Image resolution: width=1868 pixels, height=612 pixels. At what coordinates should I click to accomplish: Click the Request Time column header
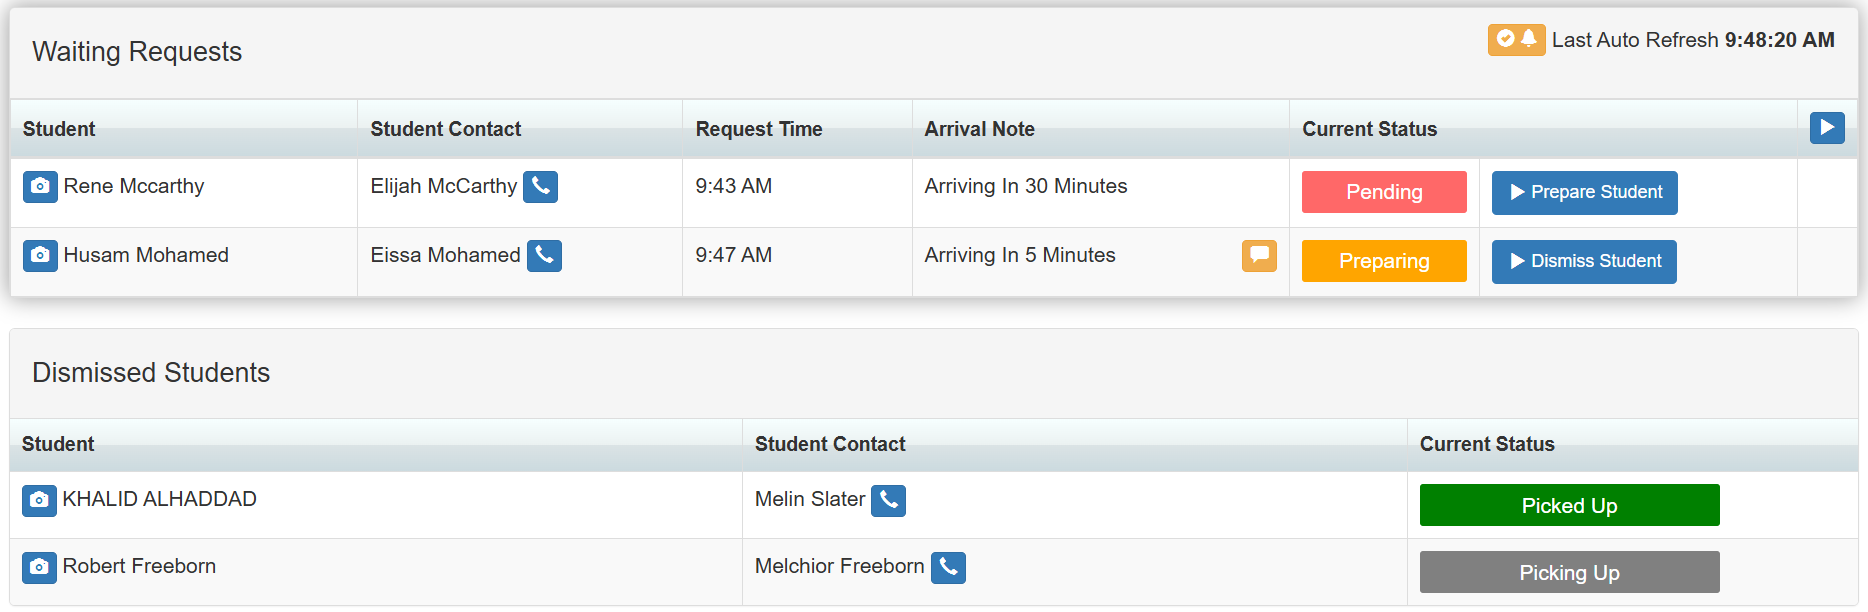point(759,129)
